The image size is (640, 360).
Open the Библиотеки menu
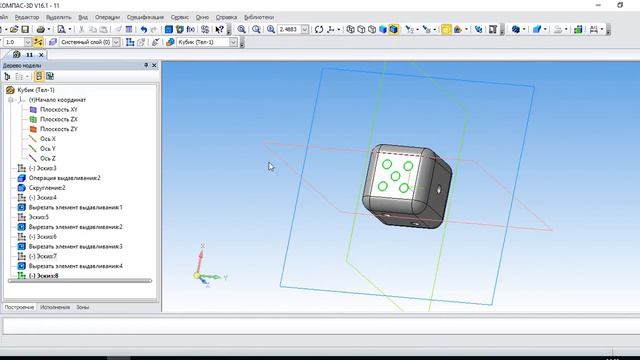259,17
